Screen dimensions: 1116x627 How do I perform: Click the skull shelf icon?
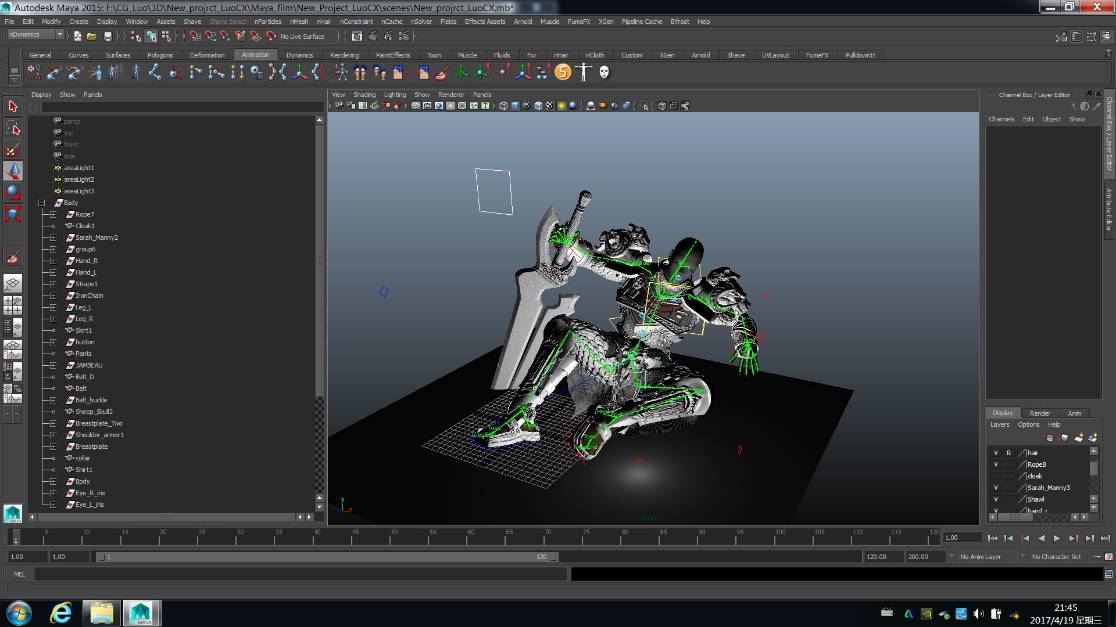[x=605, y=72]
